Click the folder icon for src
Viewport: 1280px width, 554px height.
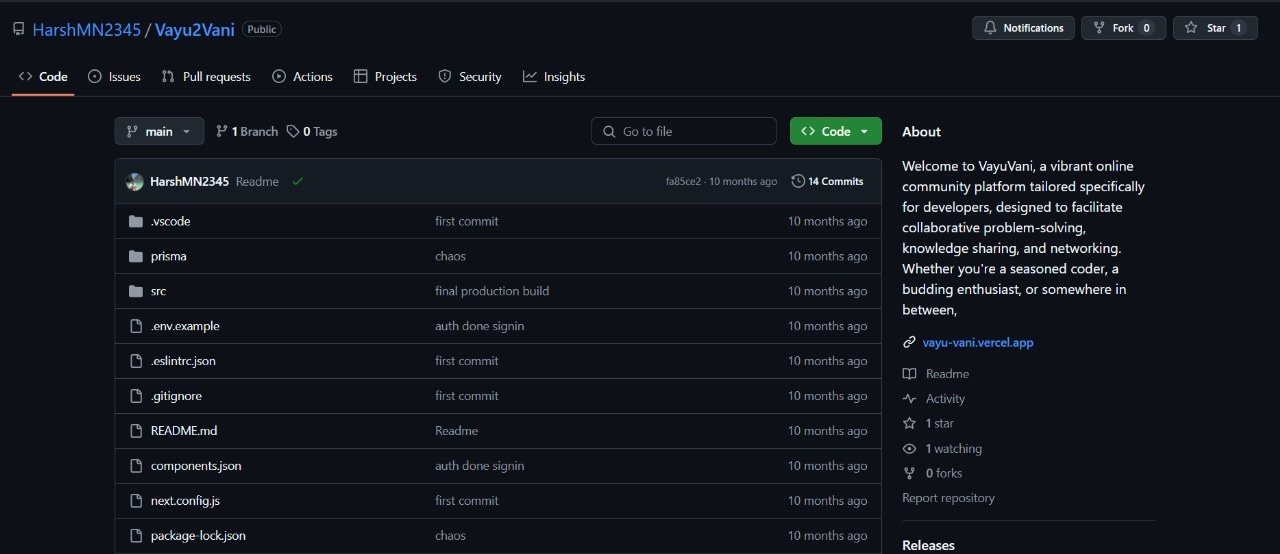coord(136,291)
